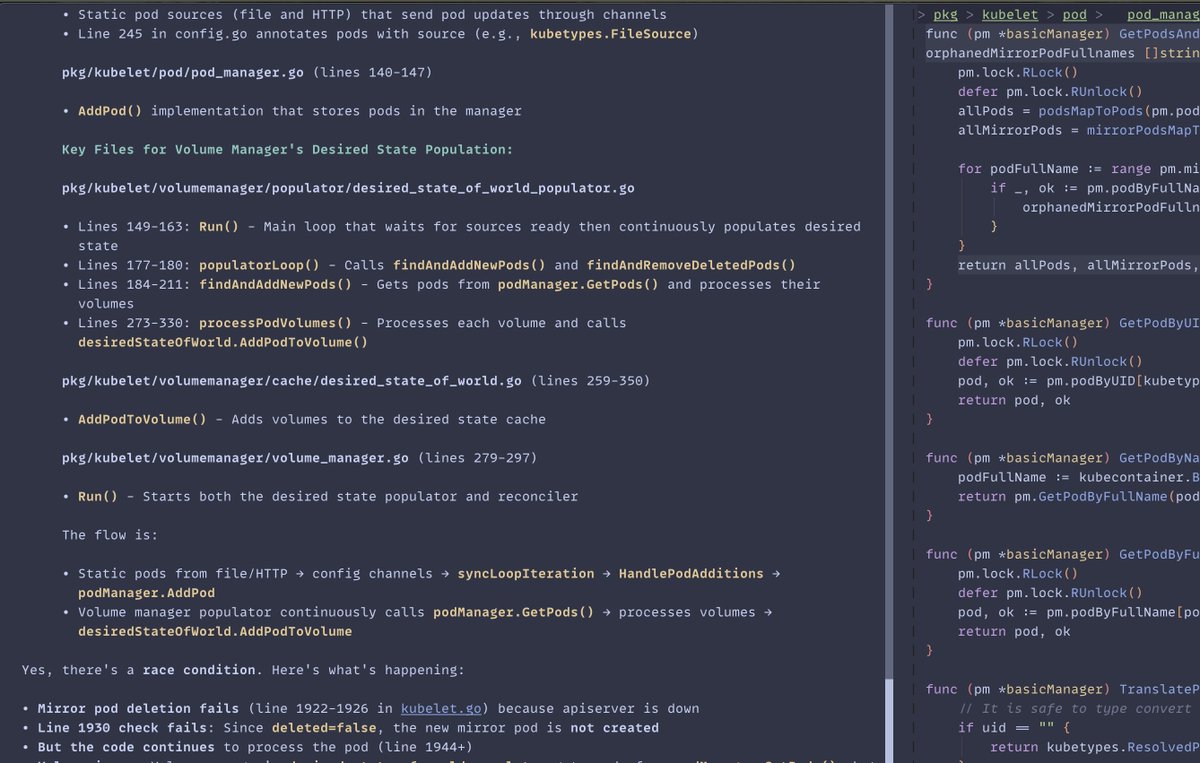Click bold text 'But the code continues'

pyautogui.click(x=126, y=747)
